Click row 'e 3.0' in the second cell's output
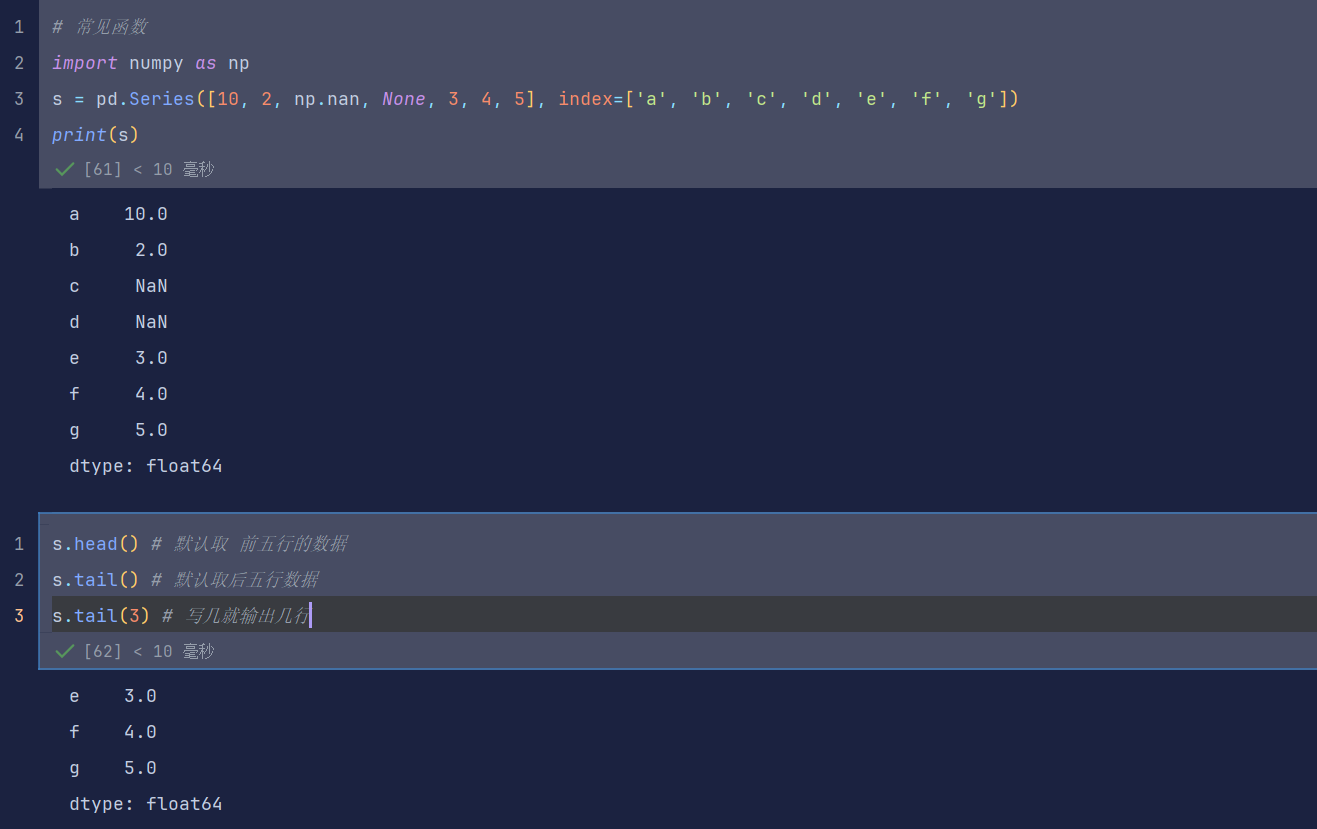Viewport: 1317px width, 829px height. click(x=113, y=696)
